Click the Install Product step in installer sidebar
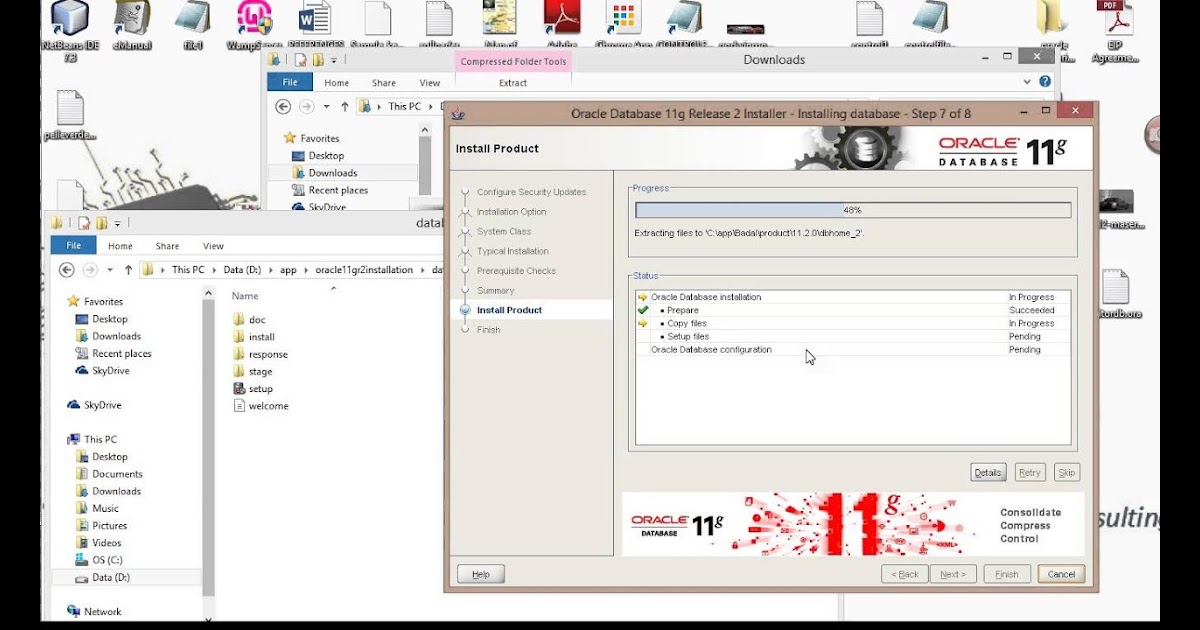This screenshot has width=1200, height=630. [509, 310]
